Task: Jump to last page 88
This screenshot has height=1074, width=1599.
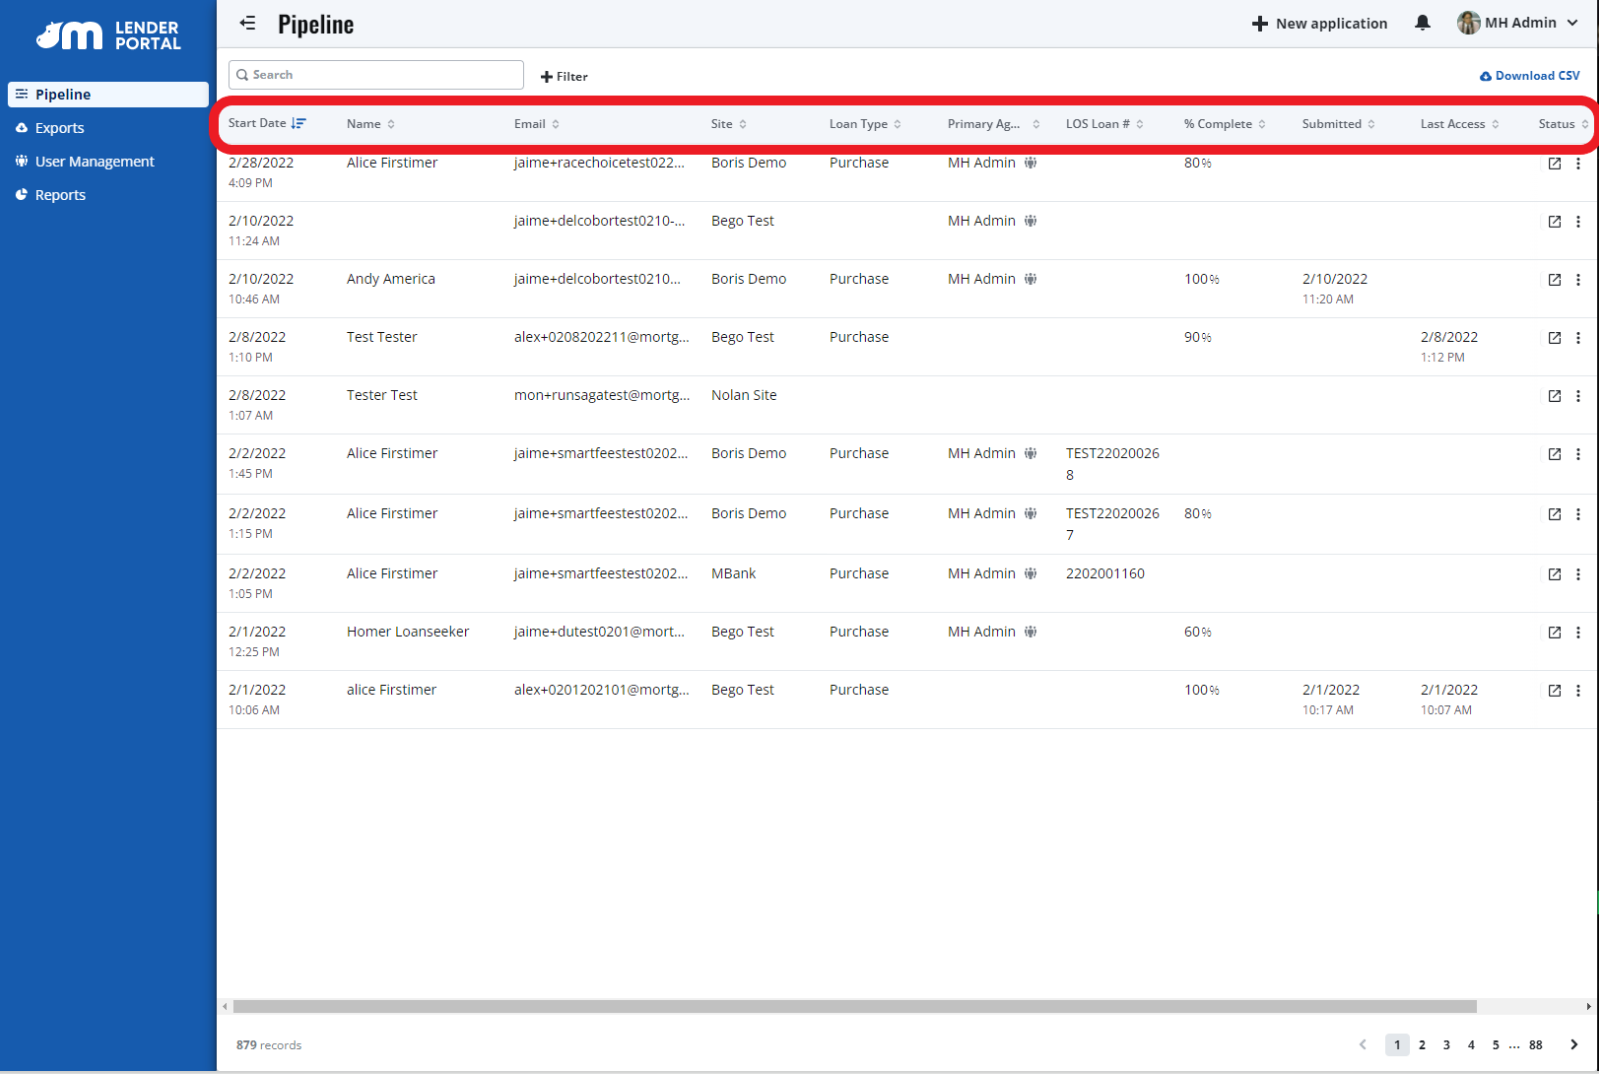Action: pyautogui.click(x=1535, y=1044)
